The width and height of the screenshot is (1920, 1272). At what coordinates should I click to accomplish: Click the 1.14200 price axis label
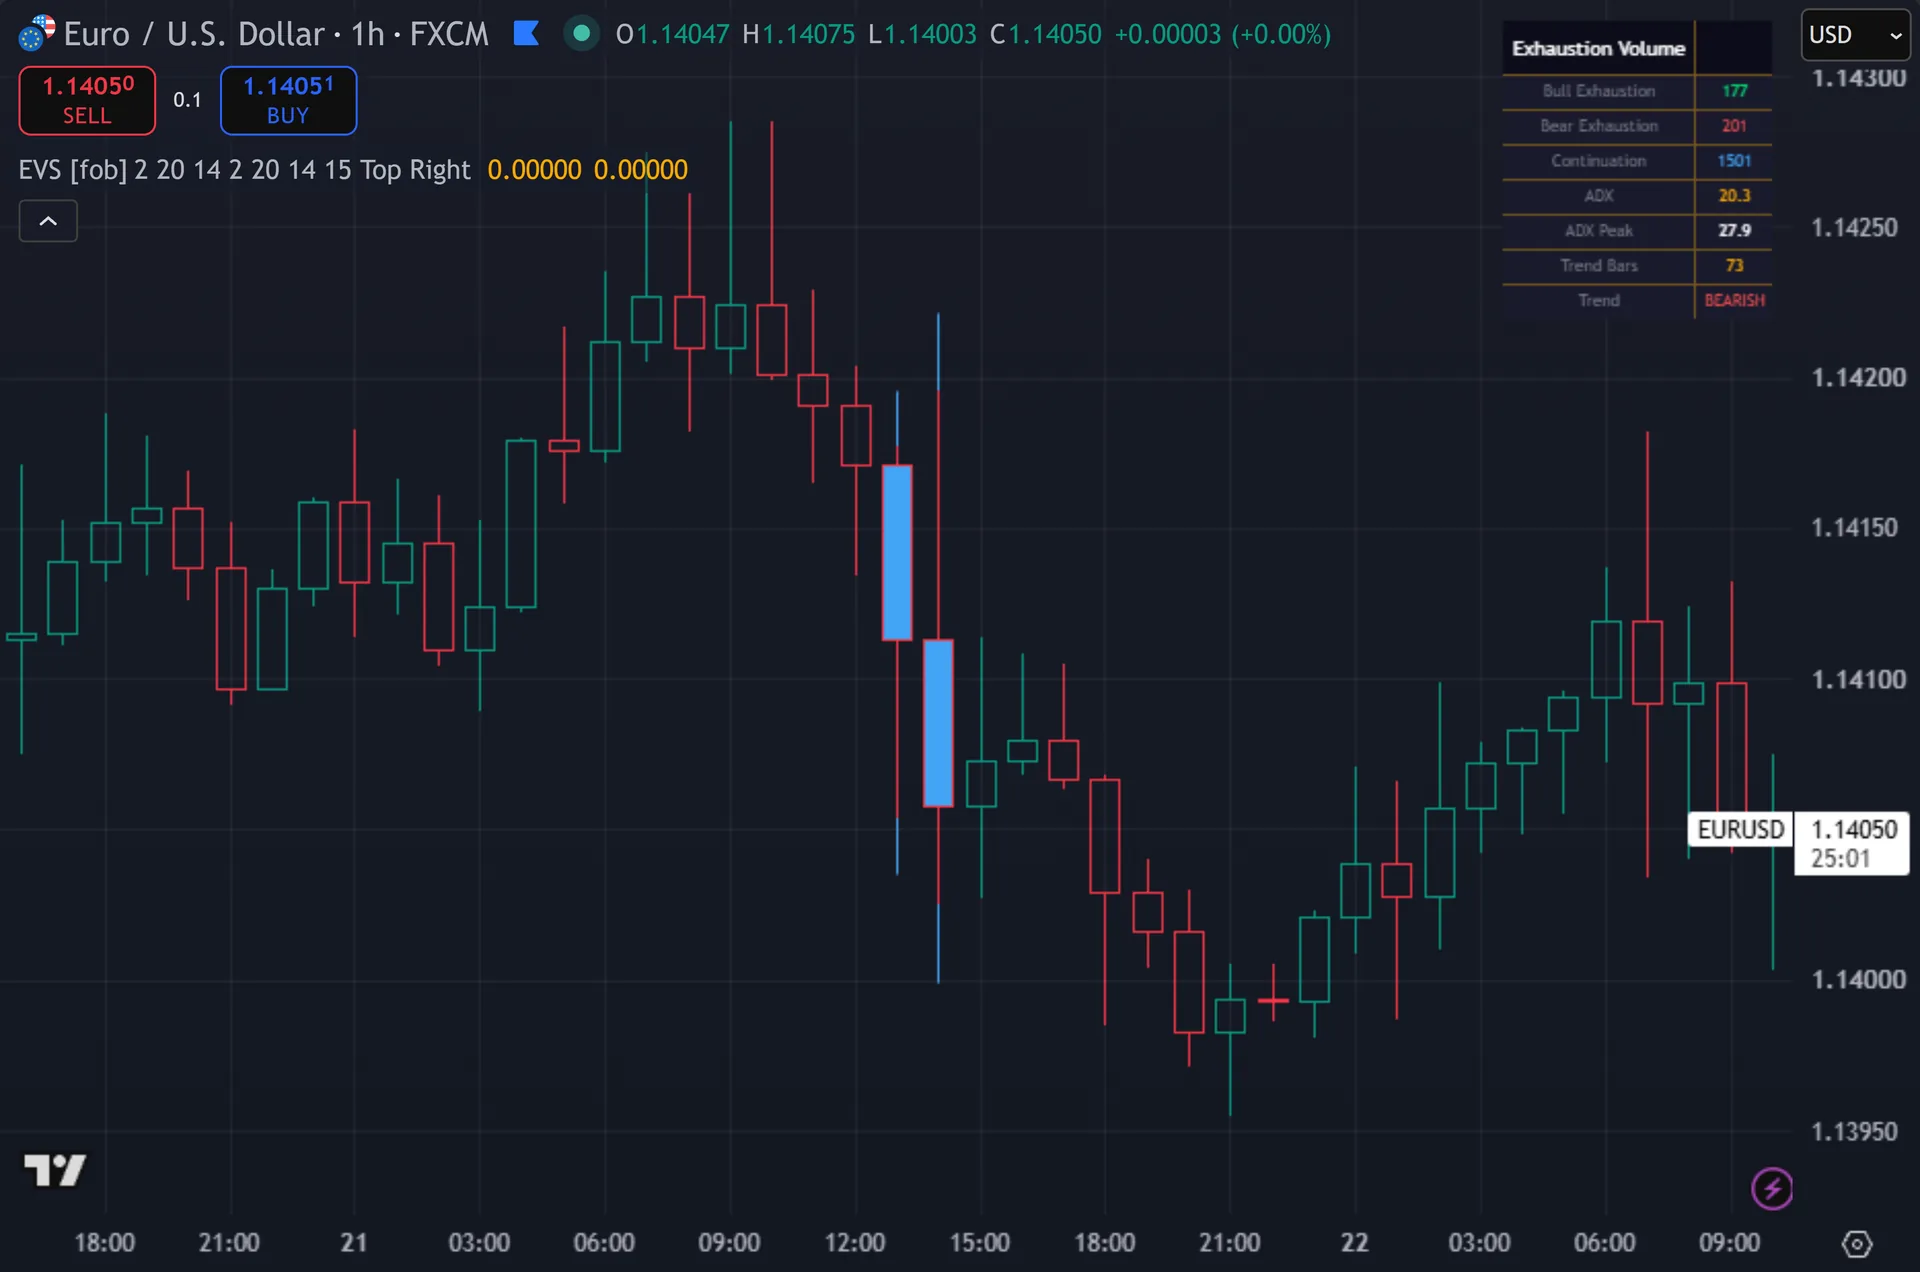pyautogui.click(x=1858, y=378)
